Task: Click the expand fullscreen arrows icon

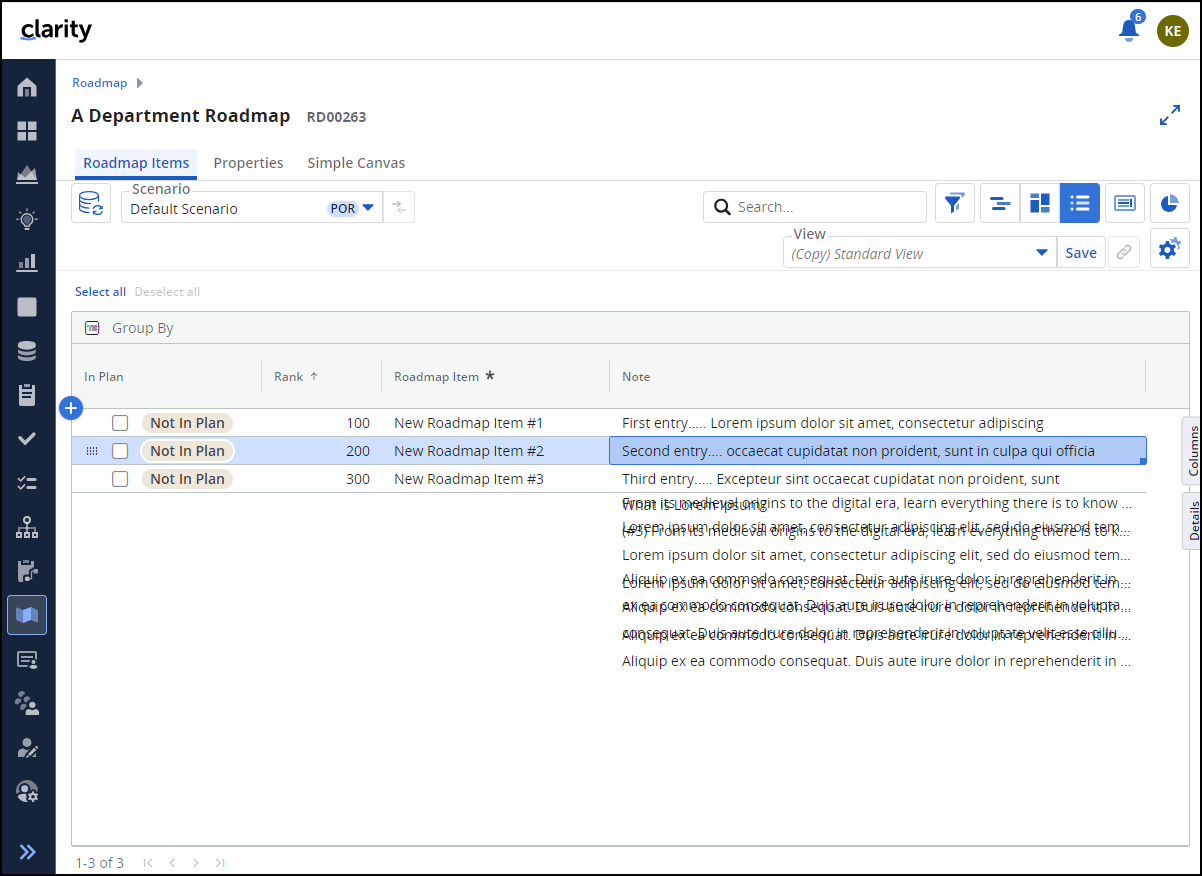Action: (x=1169, y=116)
